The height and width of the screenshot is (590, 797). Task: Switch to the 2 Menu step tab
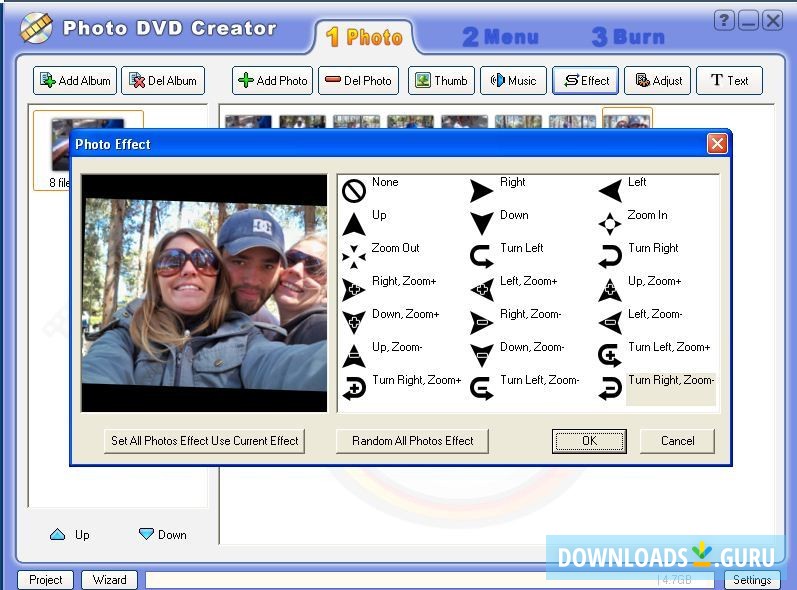click(500, 38)
